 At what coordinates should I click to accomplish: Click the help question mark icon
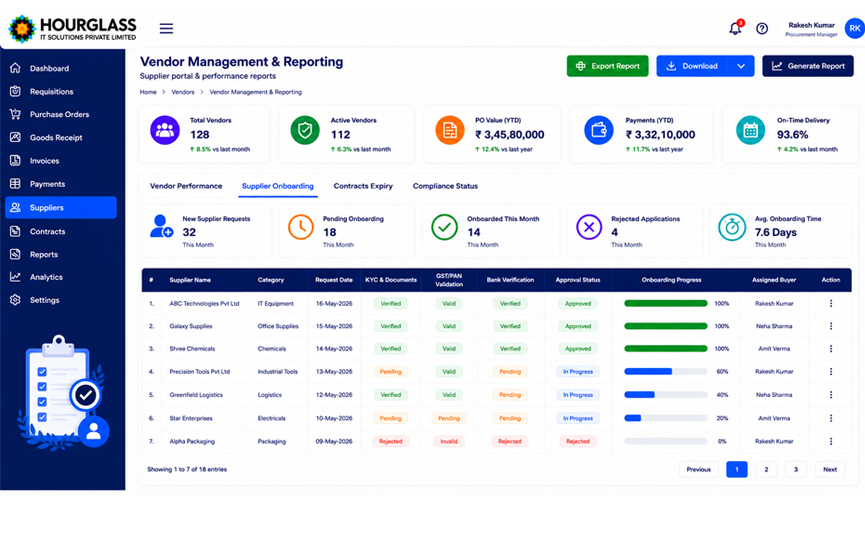pos(762,28)
